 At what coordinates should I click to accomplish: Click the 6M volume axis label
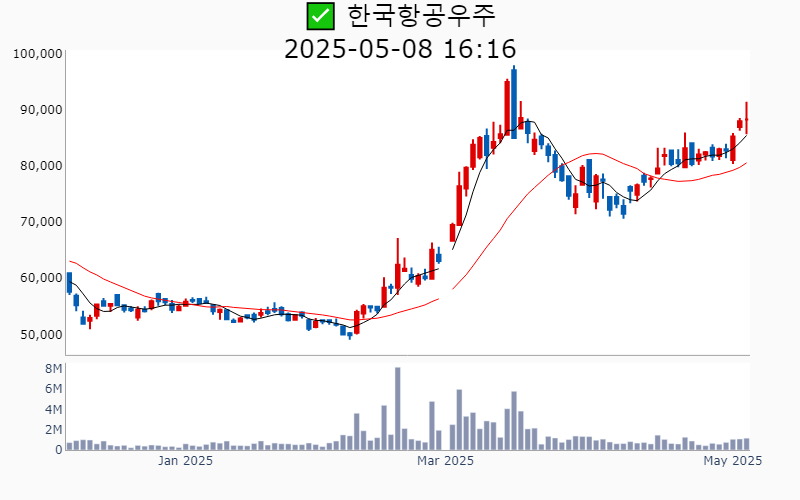54,389
